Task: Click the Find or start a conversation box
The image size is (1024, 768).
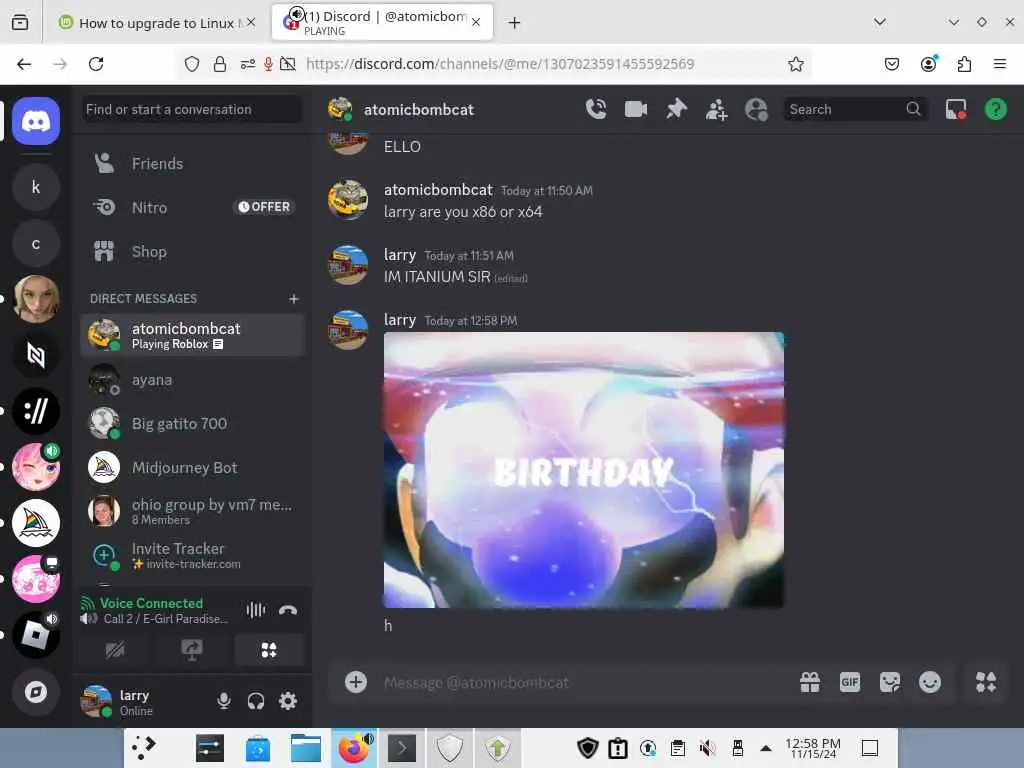Action: point(192,109)
